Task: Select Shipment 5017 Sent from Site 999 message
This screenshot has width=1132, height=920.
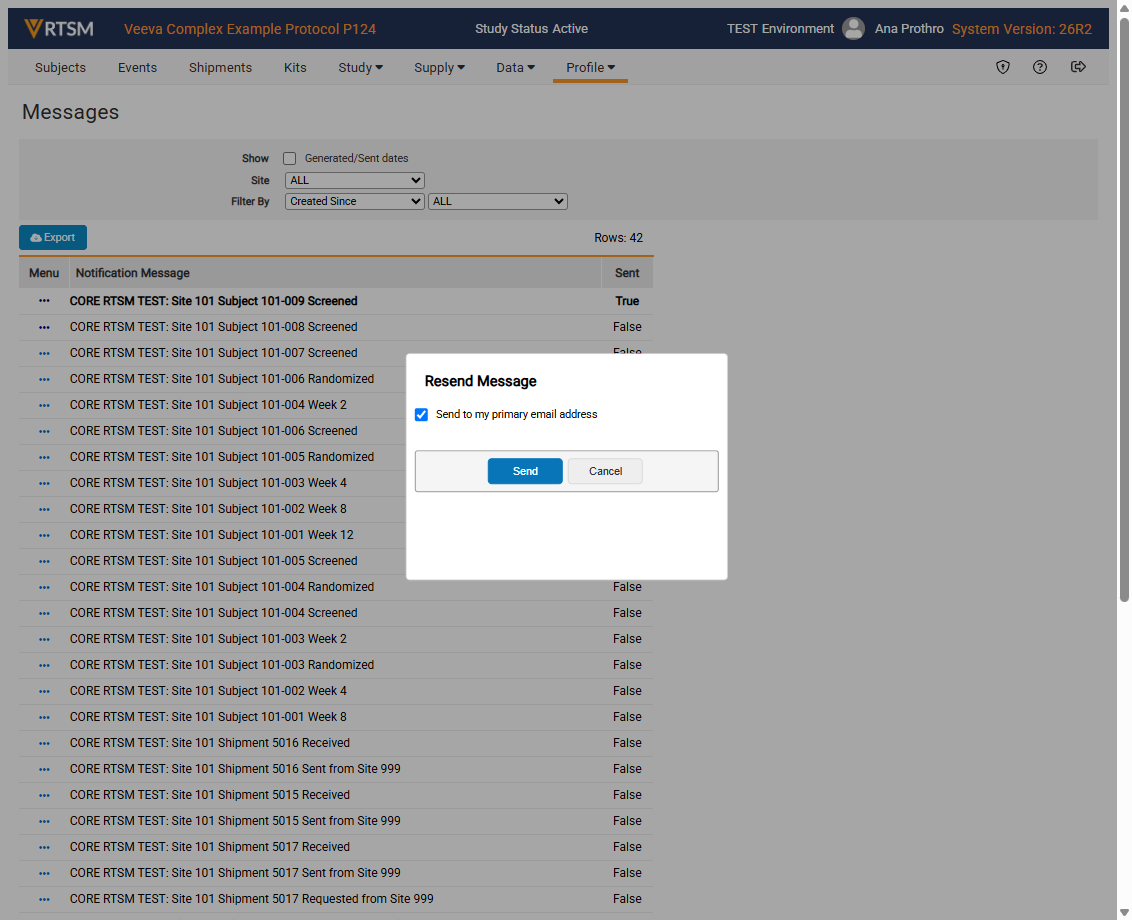Action: pyautogui.click(x=235, y=873)
